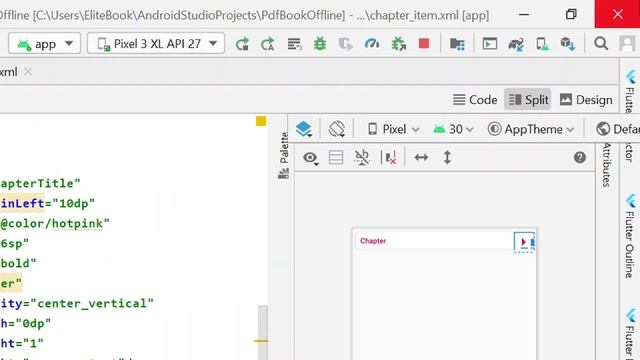Click yellow warning stripe on scrollbar
Image resolution: width=640 pixels, height=360 pixels.
261,341
